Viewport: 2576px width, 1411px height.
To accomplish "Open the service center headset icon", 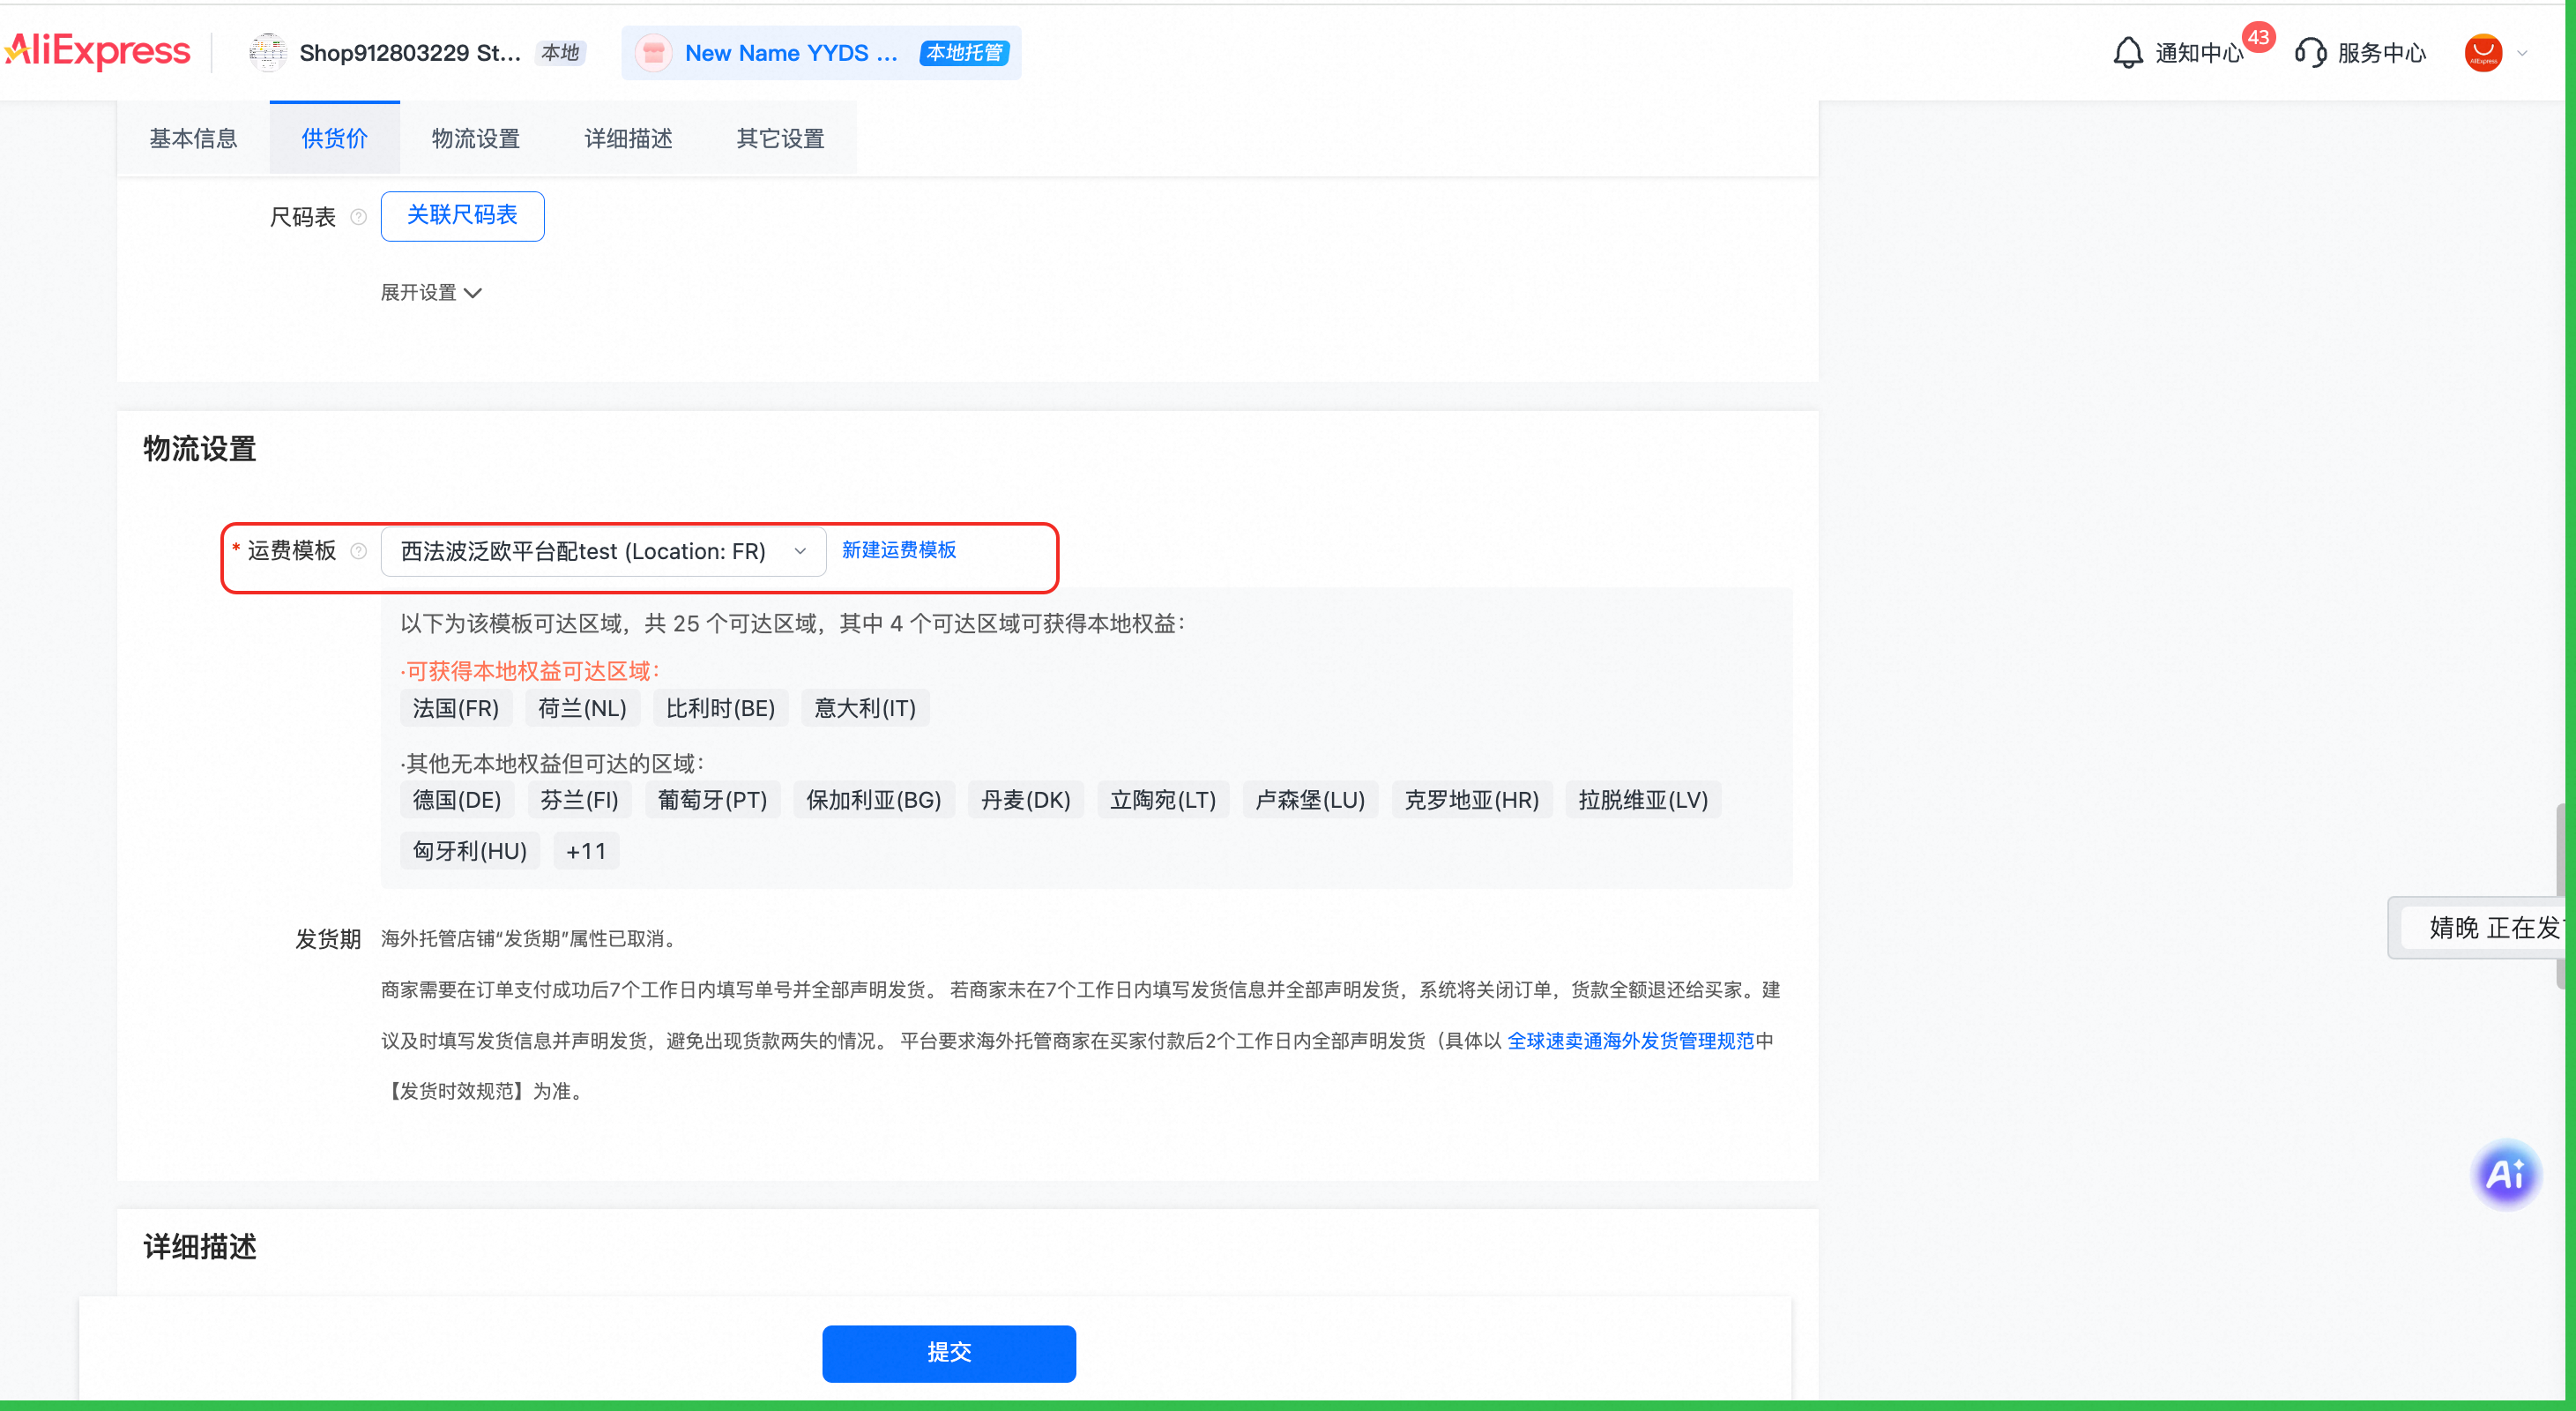I will click(2310, 52).
